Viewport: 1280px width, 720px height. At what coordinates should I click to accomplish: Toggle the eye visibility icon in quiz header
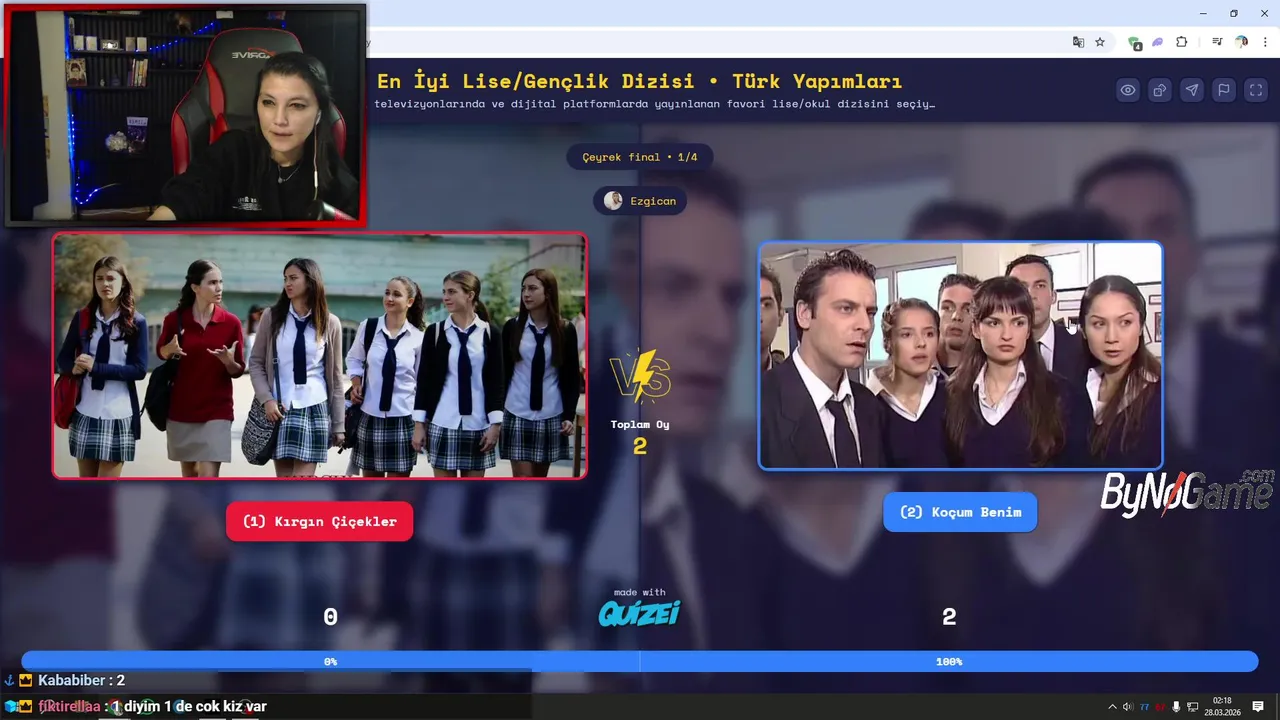[x=1128, y=90]
